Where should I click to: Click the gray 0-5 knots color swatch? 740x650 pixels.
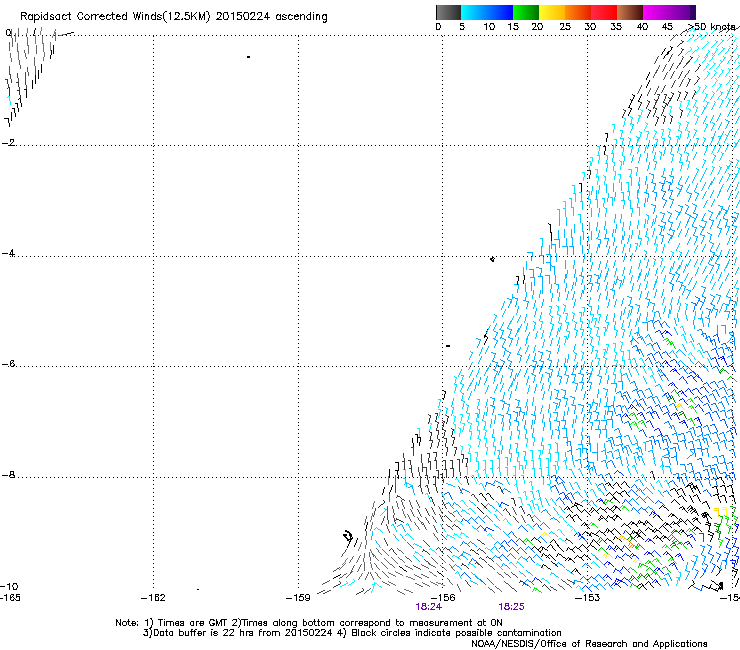point(448,12)
